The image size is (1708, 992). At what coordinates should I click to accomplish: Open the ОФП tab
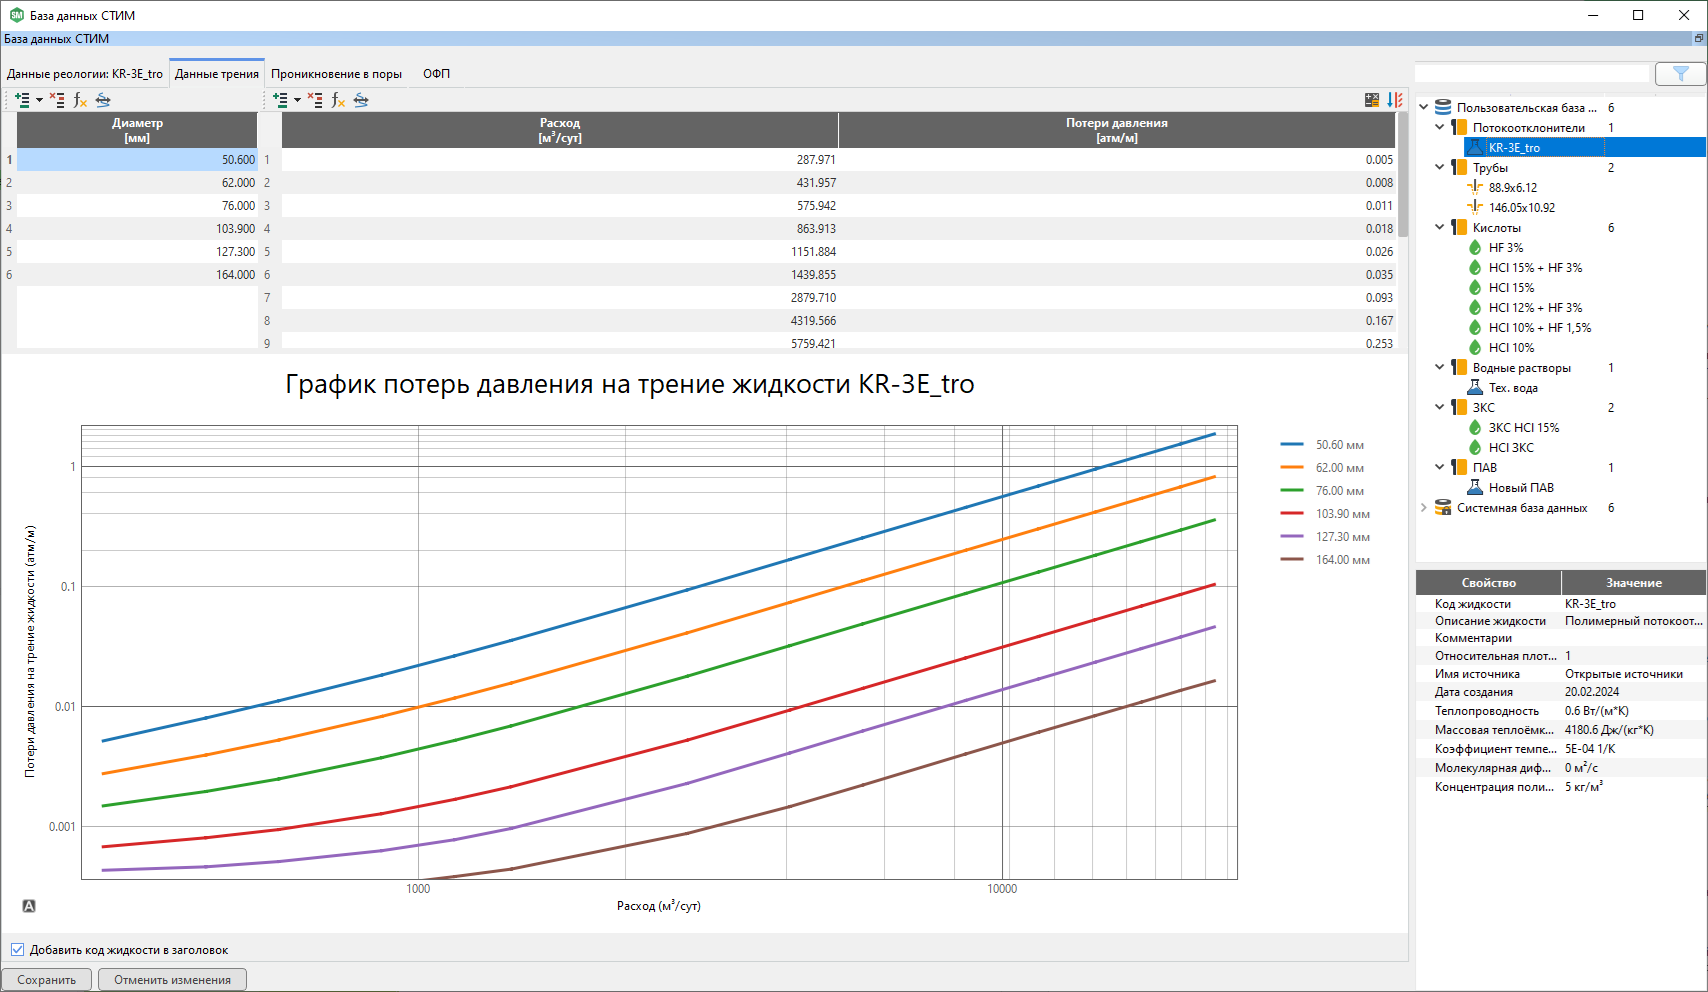click(436, 74)
